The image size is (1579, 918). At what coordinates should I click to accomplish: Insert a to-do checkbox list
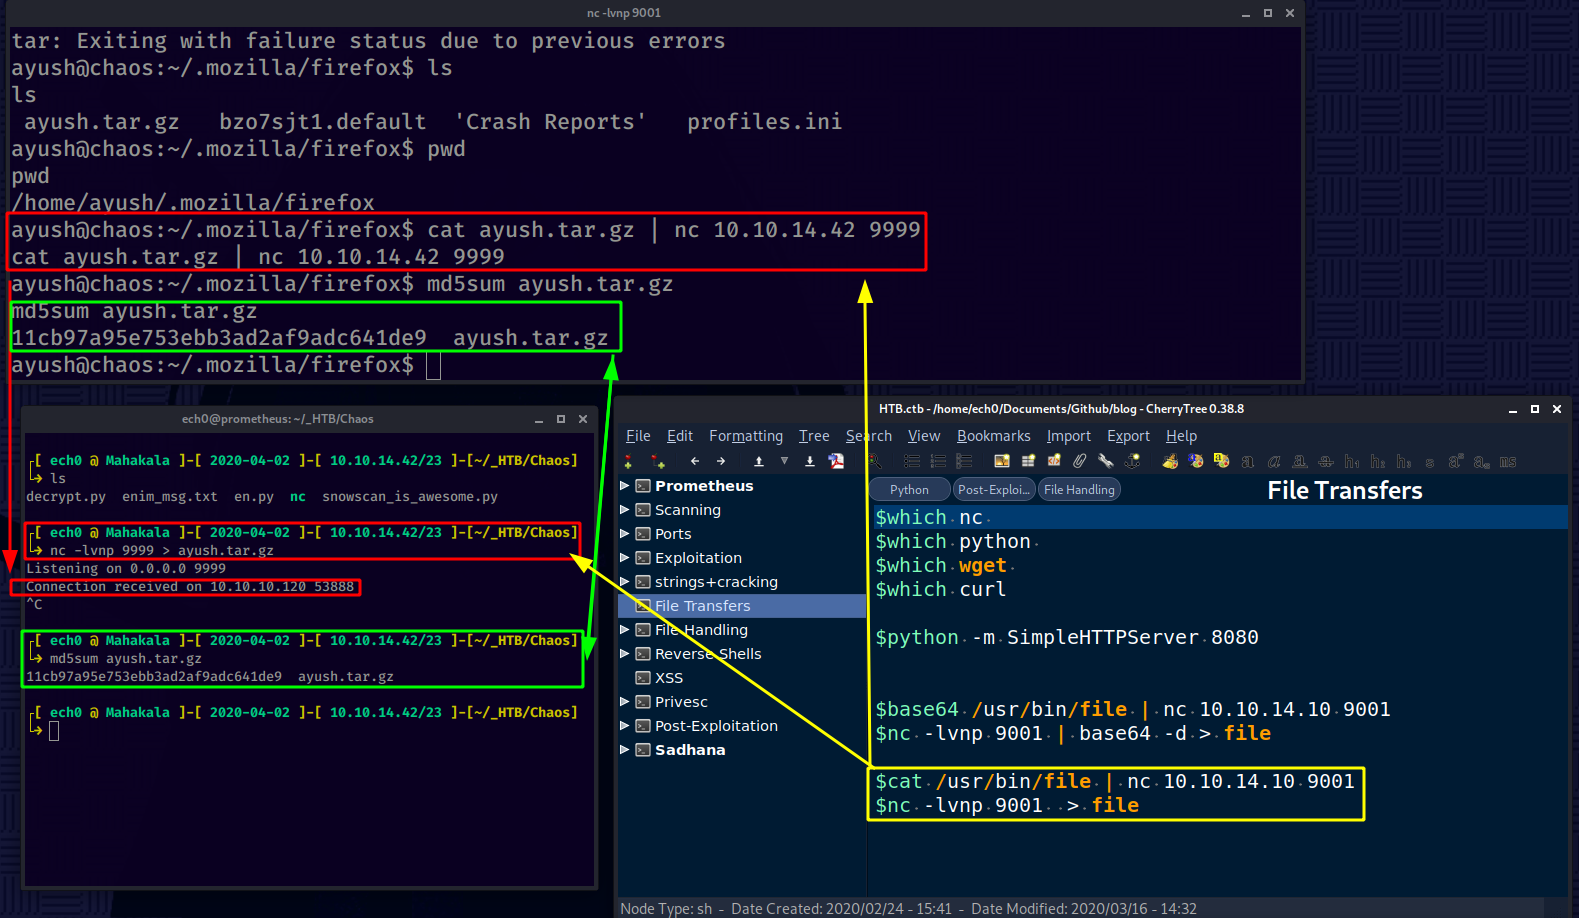coord(965,461)
